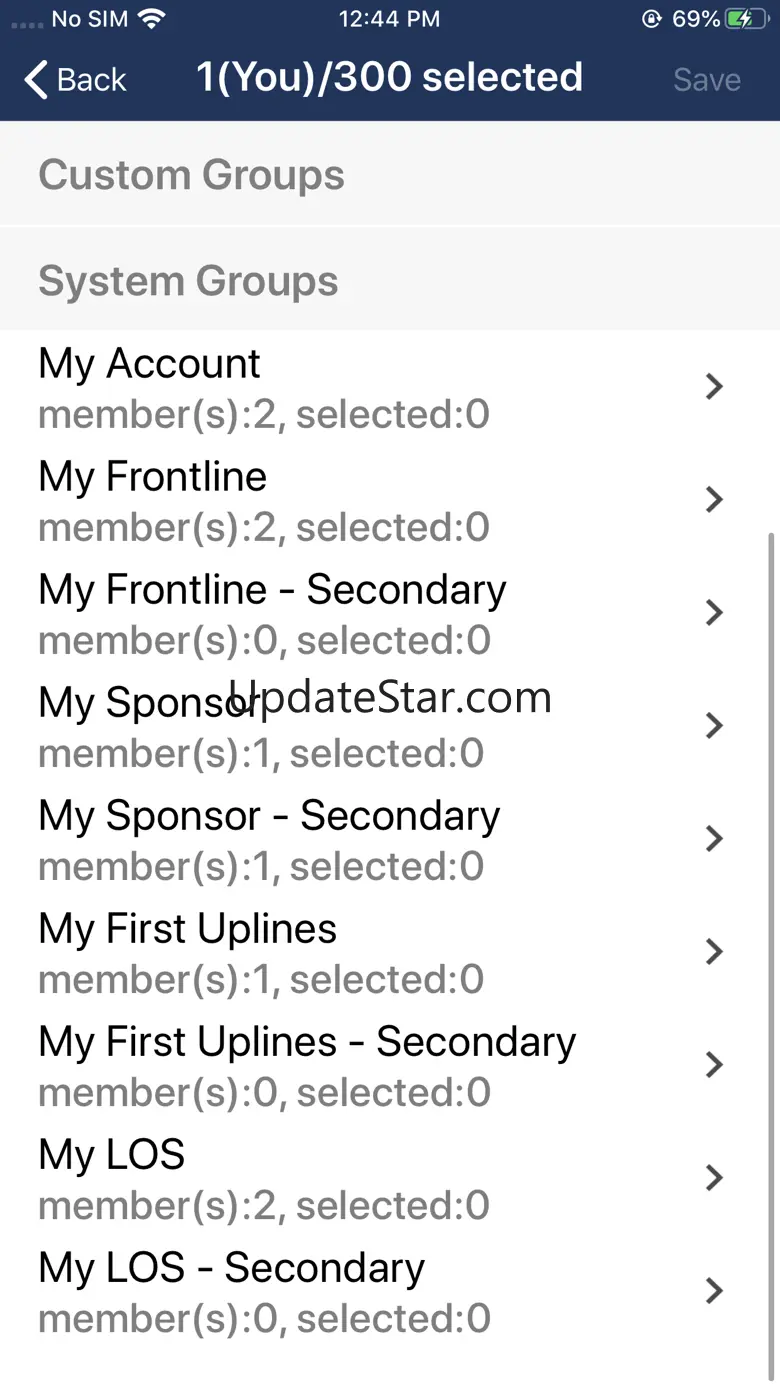Tap the rotation lock status icon

[653, 19]
